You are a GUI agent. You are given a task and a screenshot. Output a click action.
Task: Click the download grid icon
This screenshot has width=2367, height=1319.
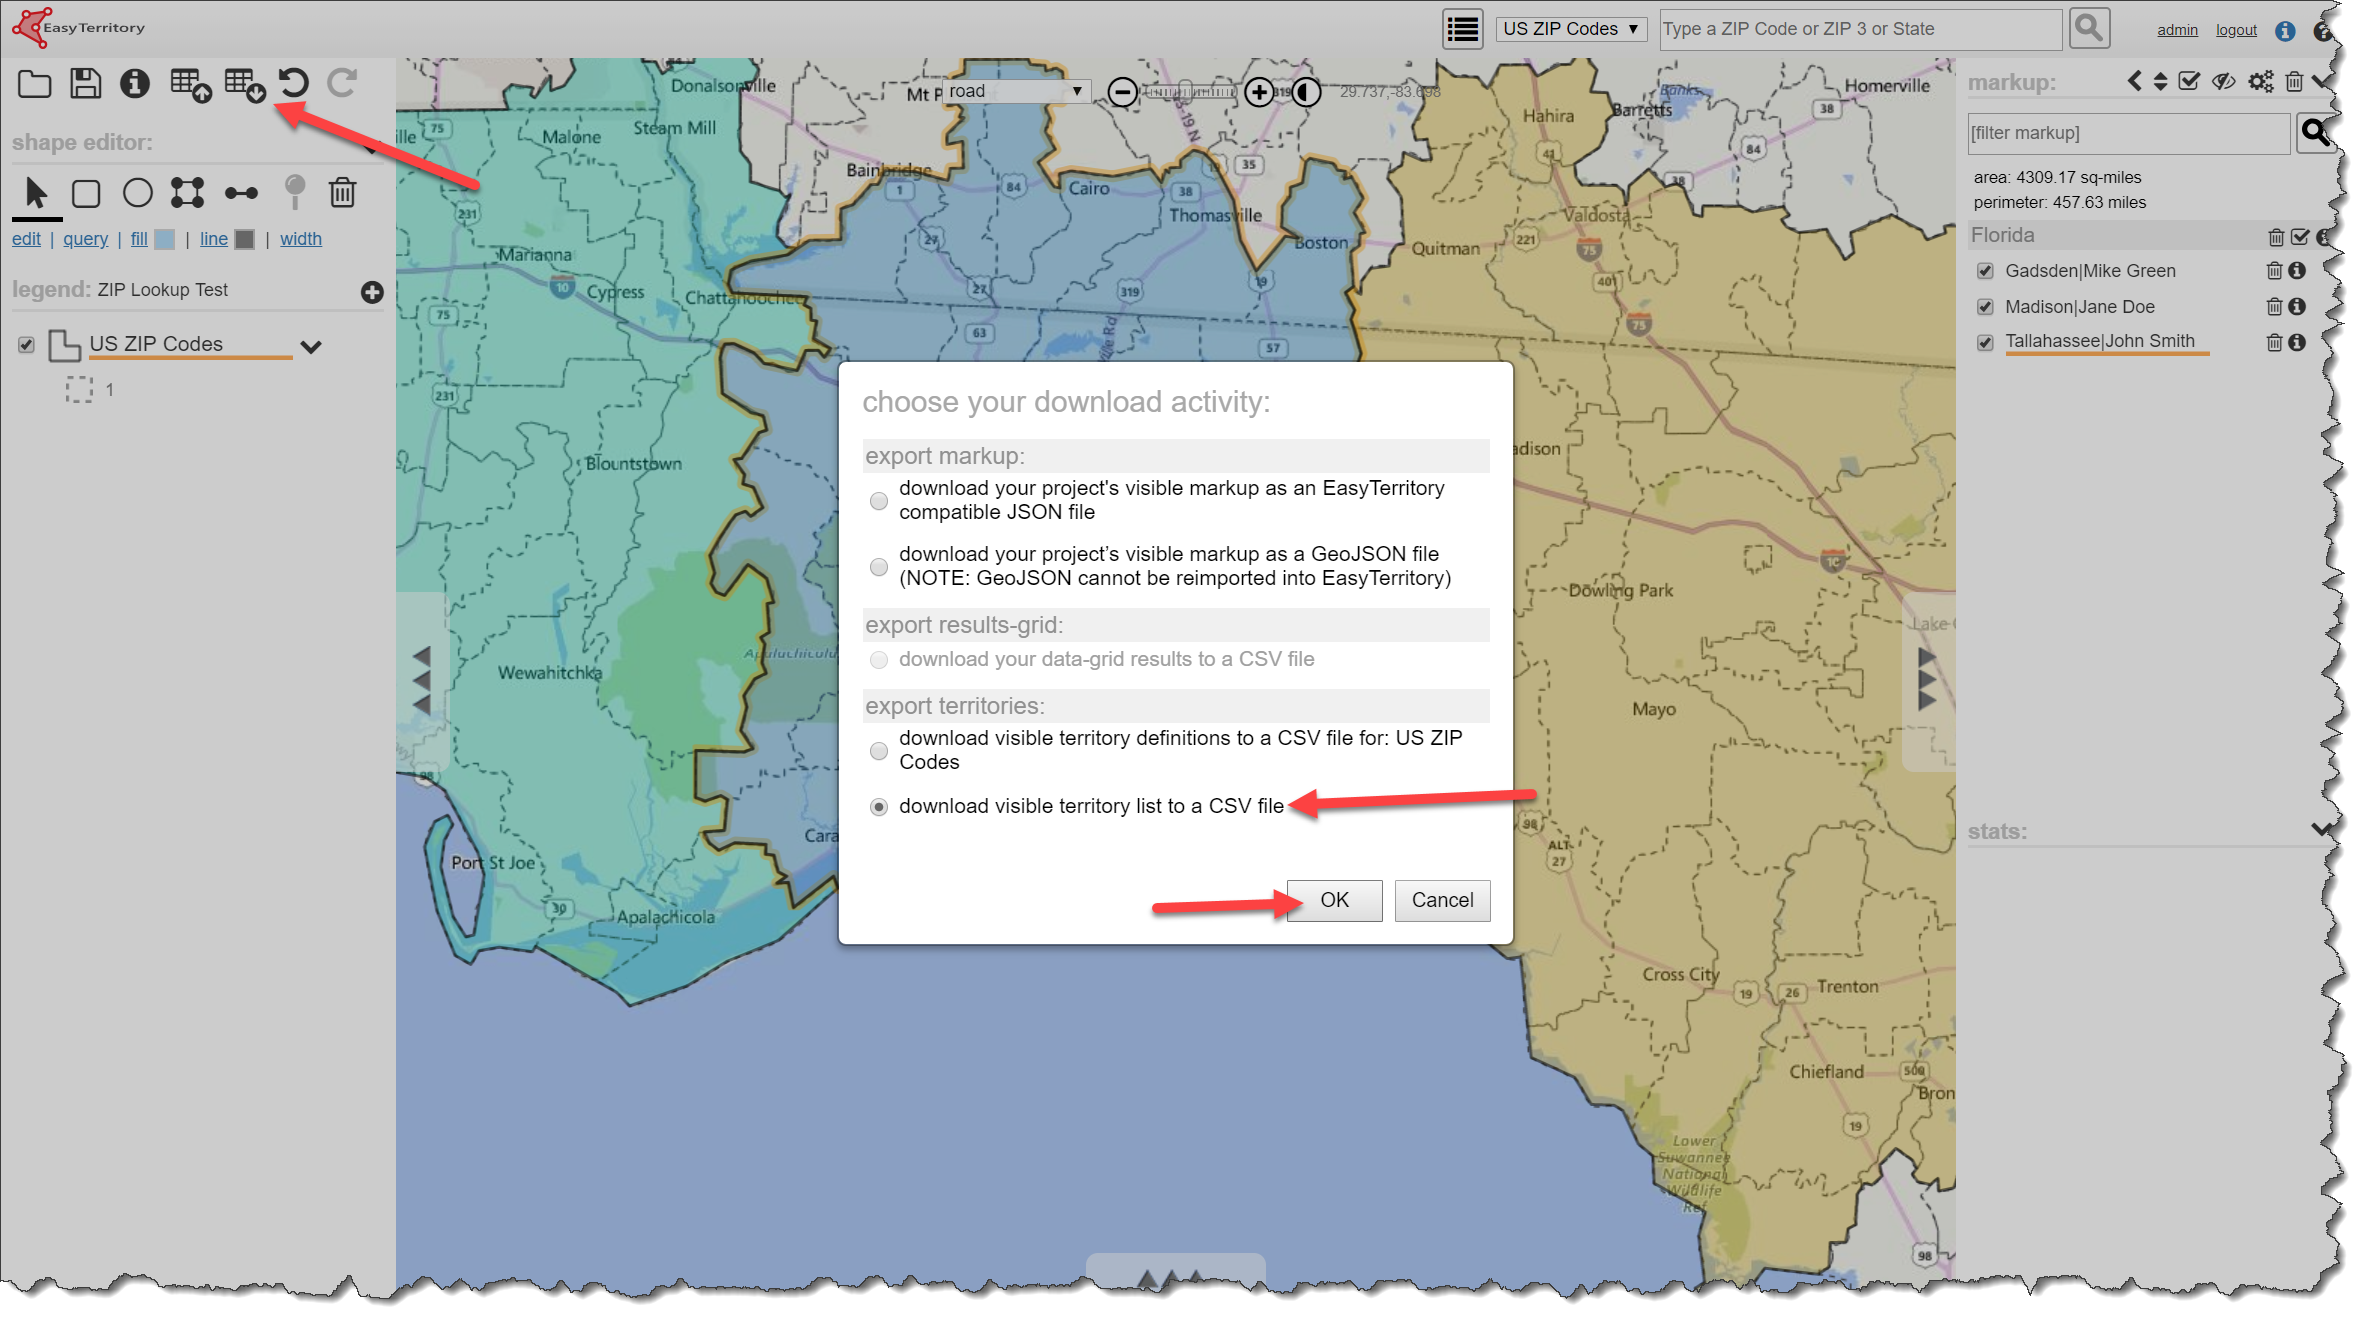(244, 85)
